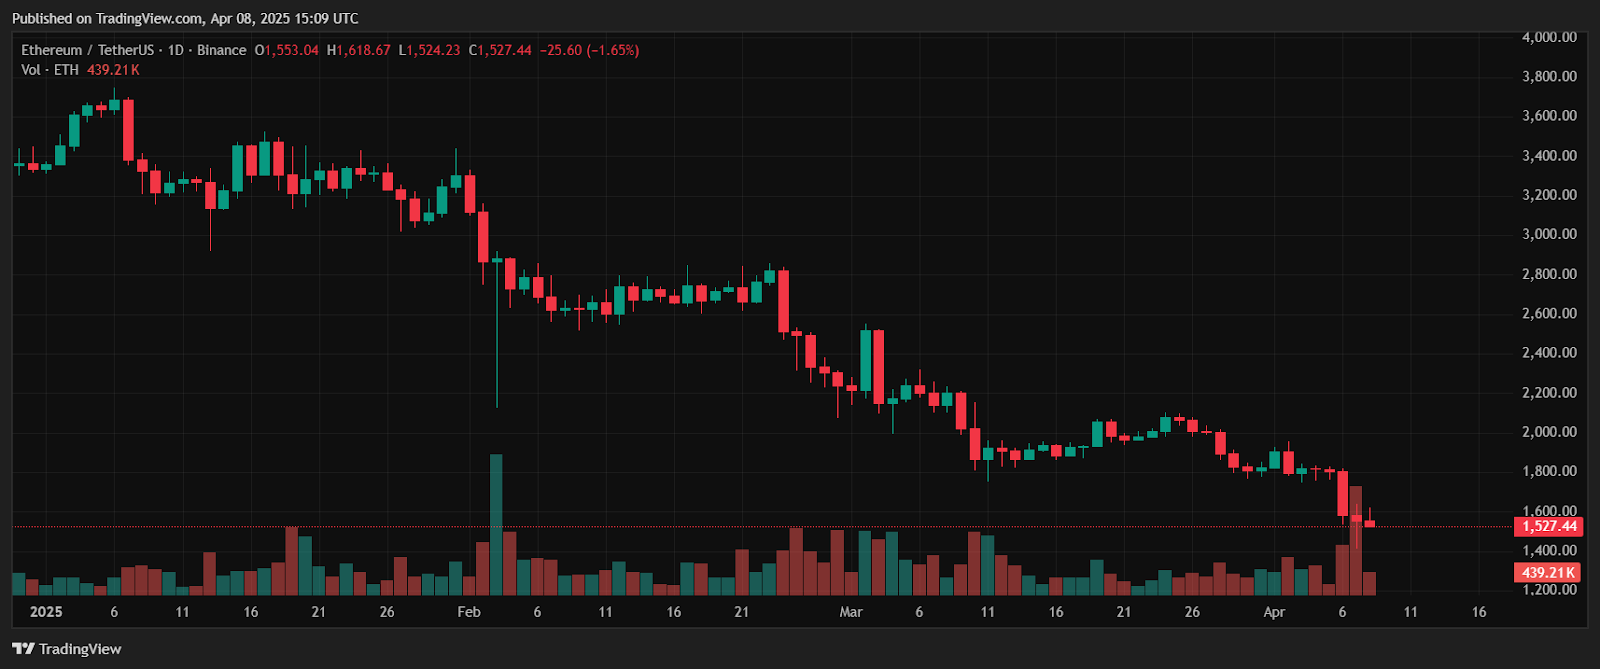Click the 2,800.00 price axis label
The height and width of the screenshot is (669, 1600).
pos(1549,274)
